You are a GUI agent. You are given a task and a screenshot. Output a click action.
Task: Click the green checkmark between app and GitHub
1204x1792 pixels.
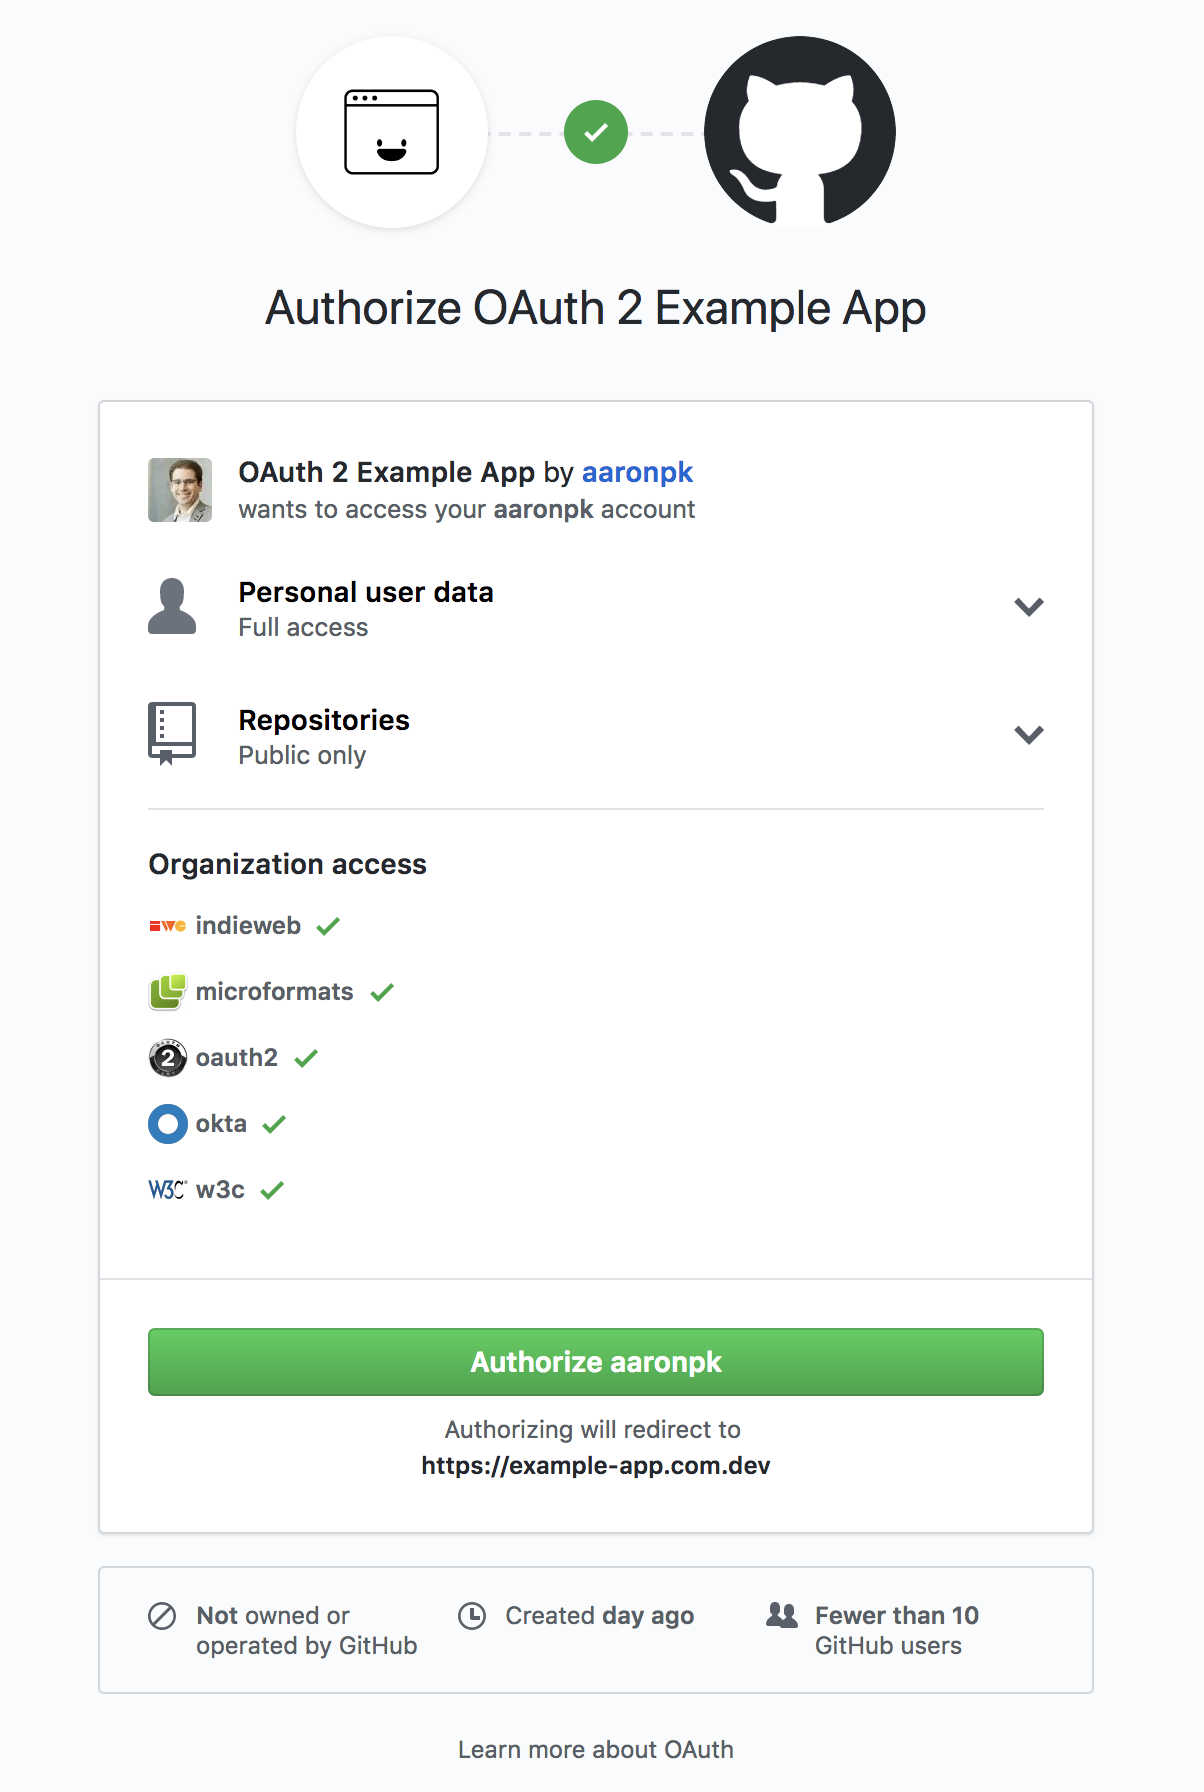[x=596, y=131]
